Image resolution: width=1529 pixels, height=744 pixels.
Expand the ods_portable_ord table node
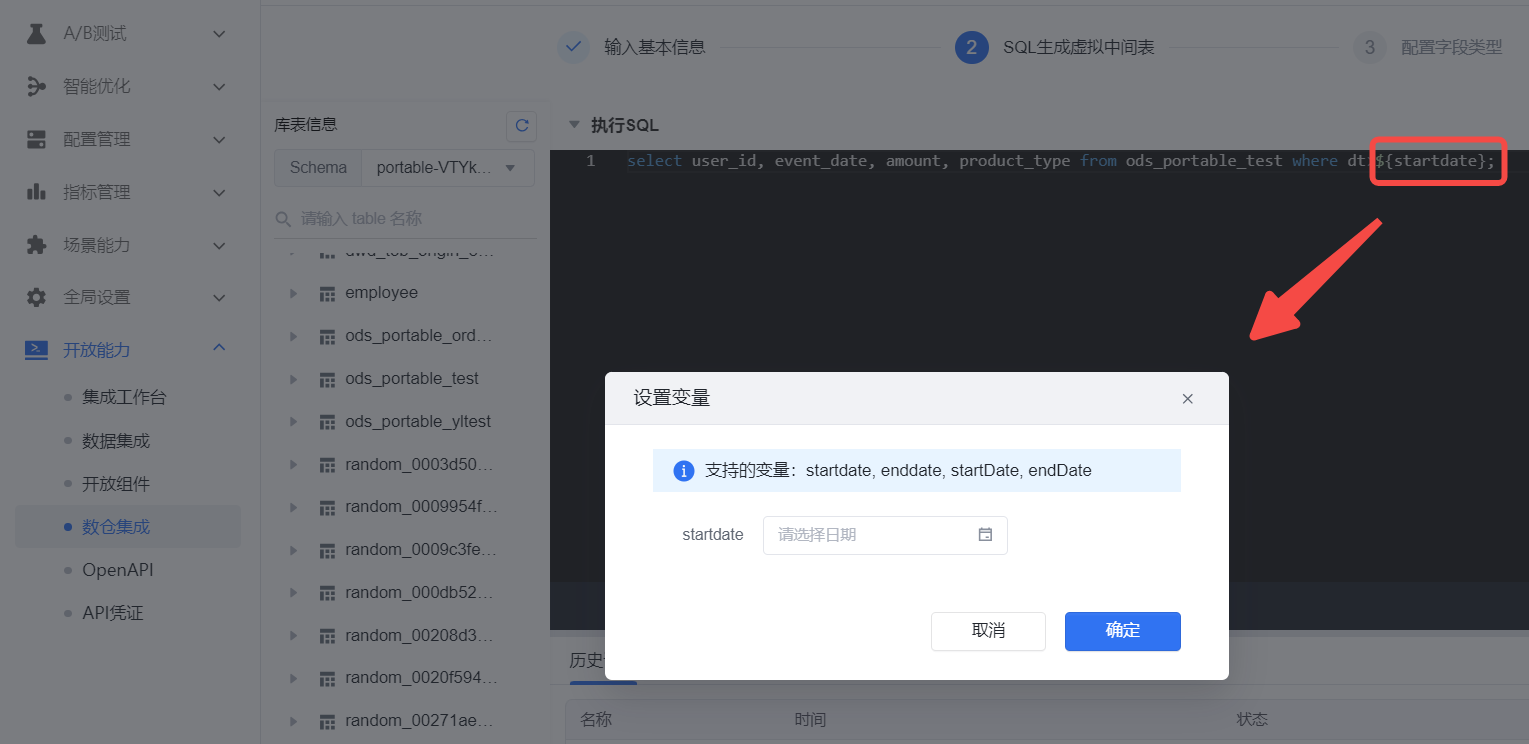pyautogui.click(x=293, y=336)
